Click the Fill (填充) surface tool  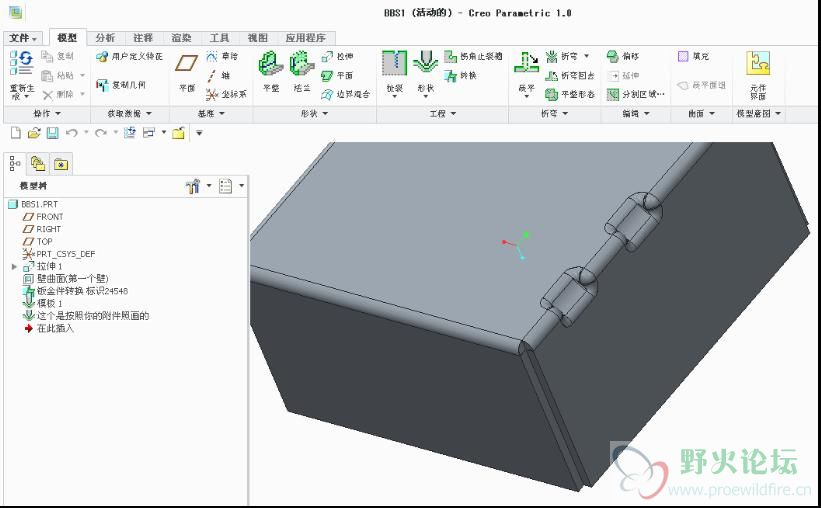click(693, 56)
